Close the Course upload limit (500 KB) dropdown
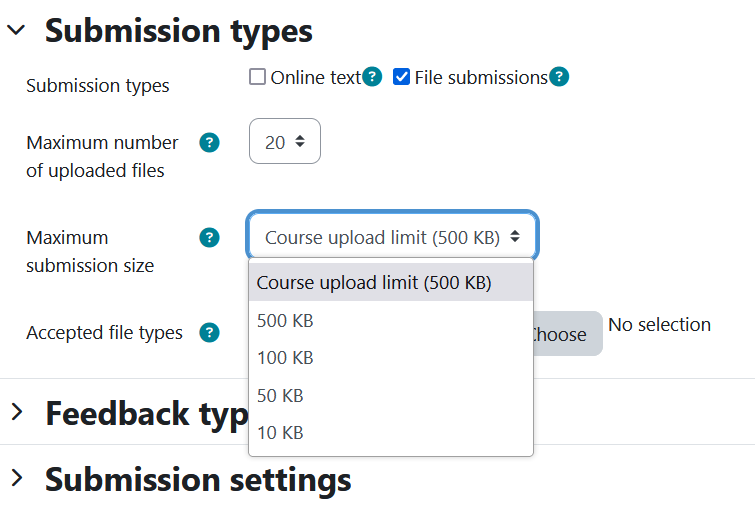The width and height of the screenshot is (755, 508). (392, 235)
